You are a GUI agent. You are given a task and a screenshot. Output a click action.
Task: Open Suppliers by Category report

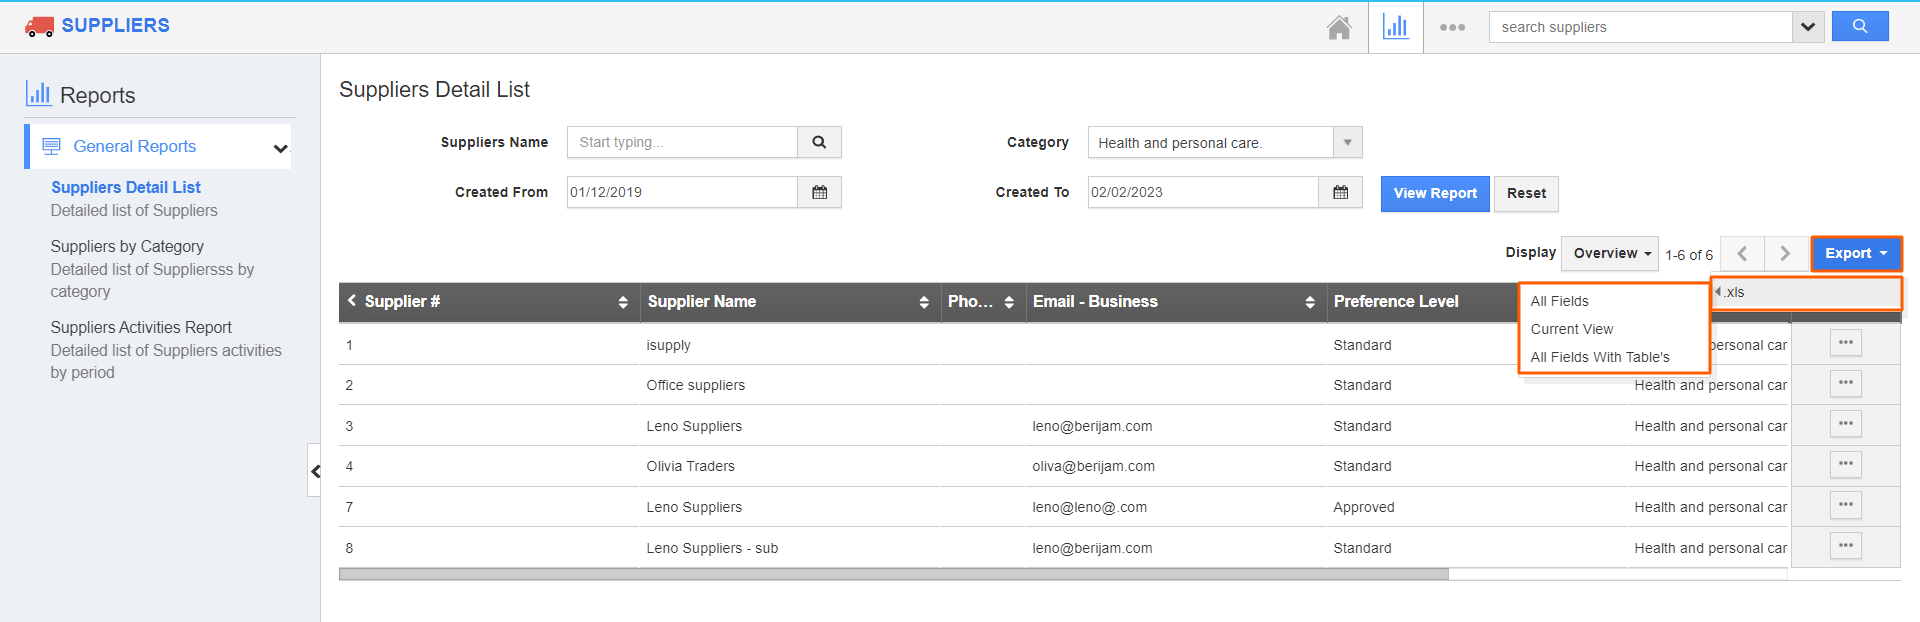point(127,246)
